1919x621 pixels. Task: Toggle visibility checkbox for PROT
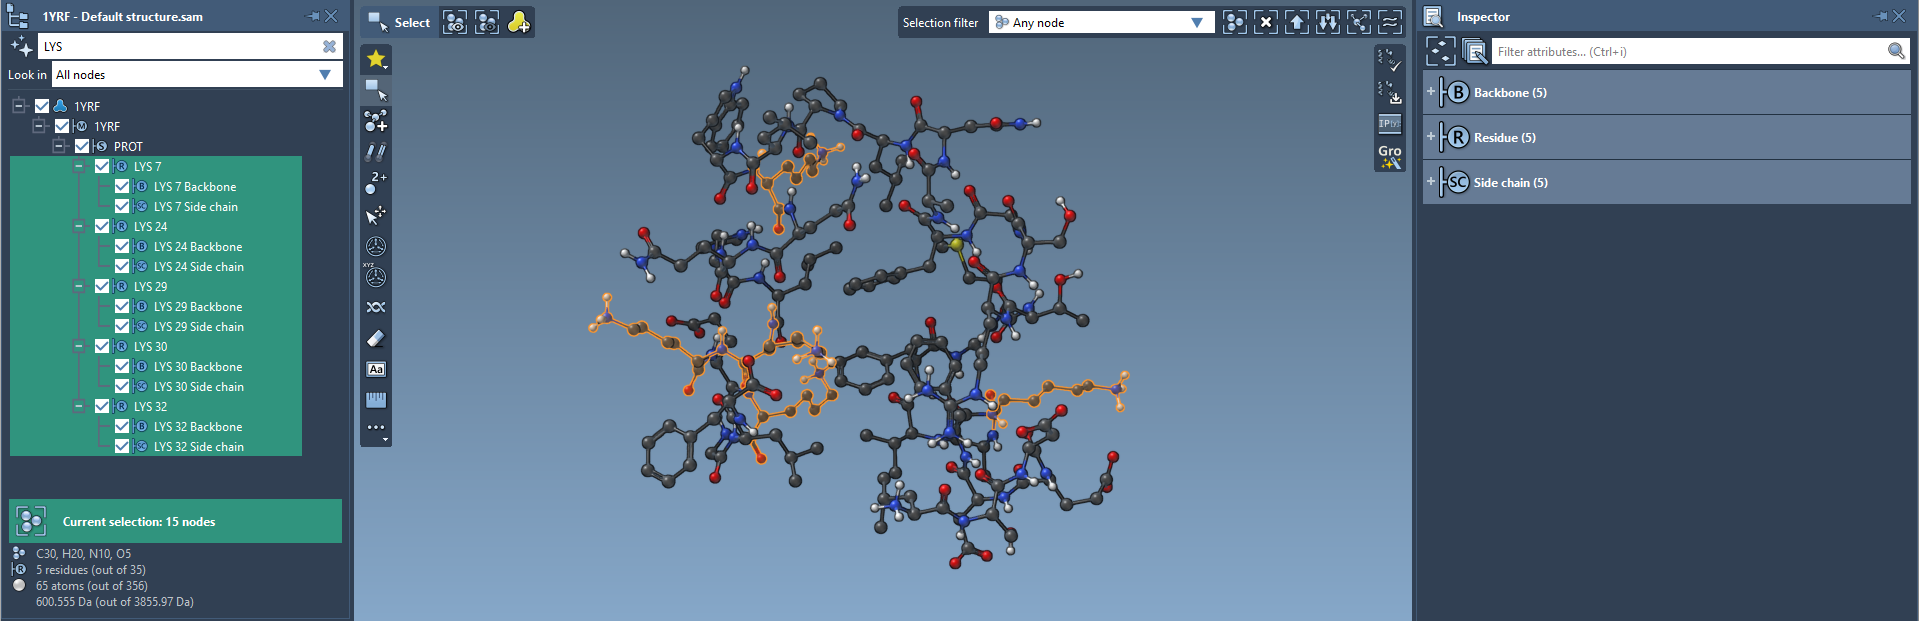click(82, 146)
